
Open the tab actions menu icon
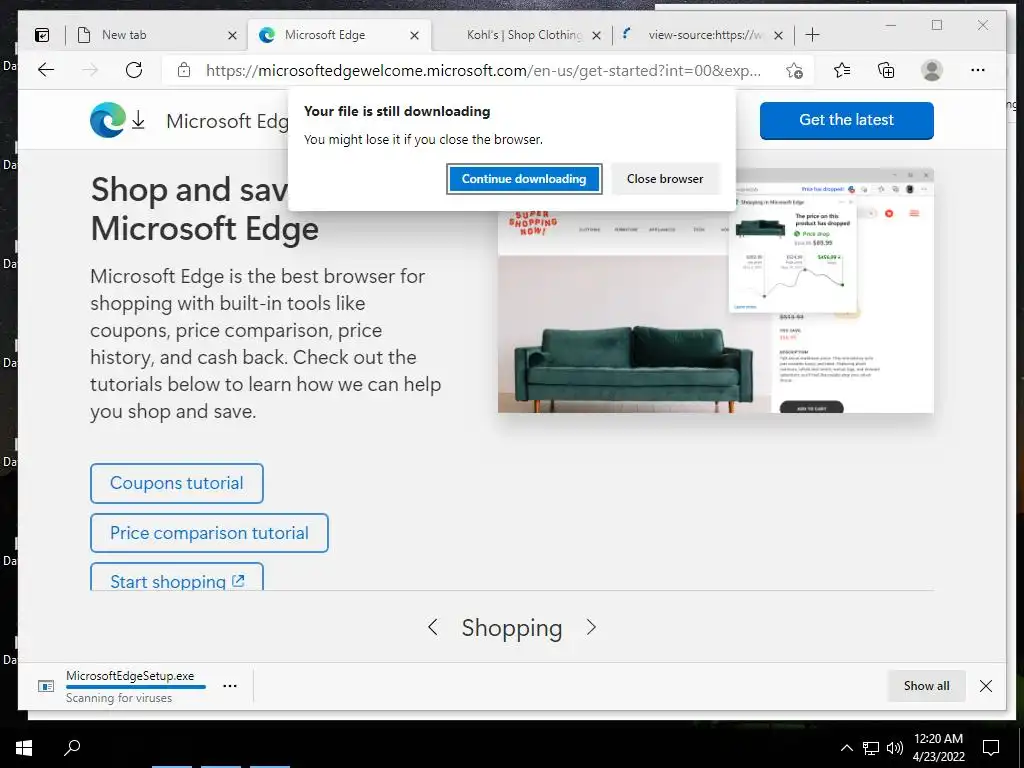coord(42,35)
